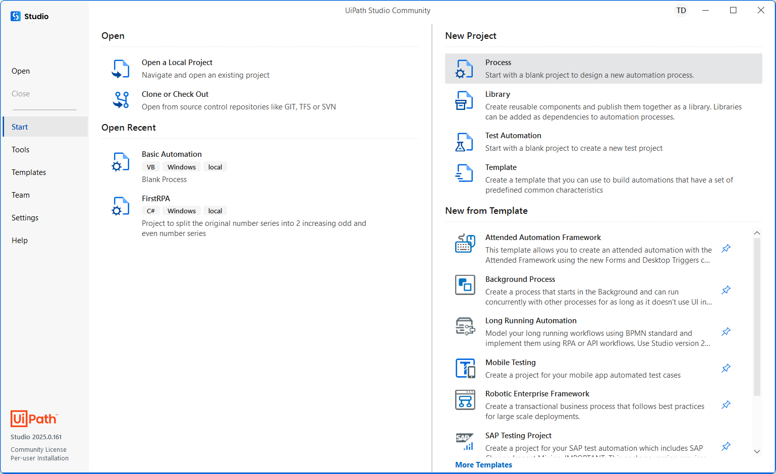
Task: Click the template list scroll up arrow
Action: [x=757, y=233]
